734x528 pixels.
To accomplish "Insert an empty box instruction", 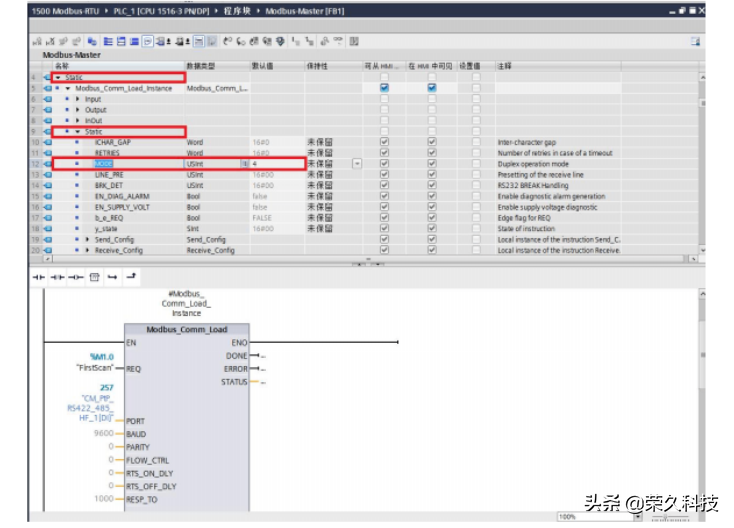I will tap(94, 276).
